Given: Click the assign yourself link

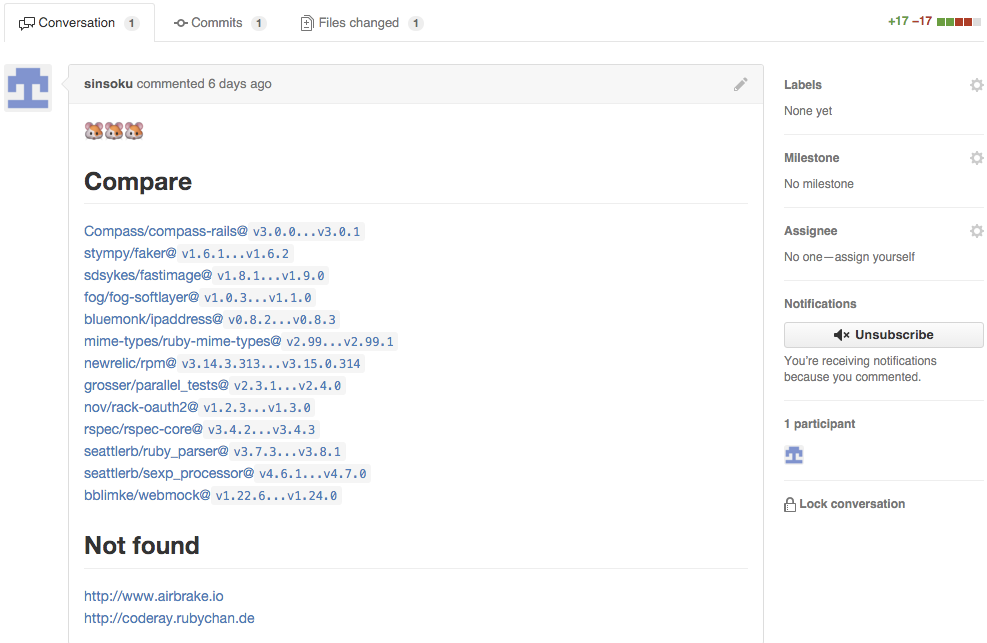Looking at the screenshot, I should point(875,257).
